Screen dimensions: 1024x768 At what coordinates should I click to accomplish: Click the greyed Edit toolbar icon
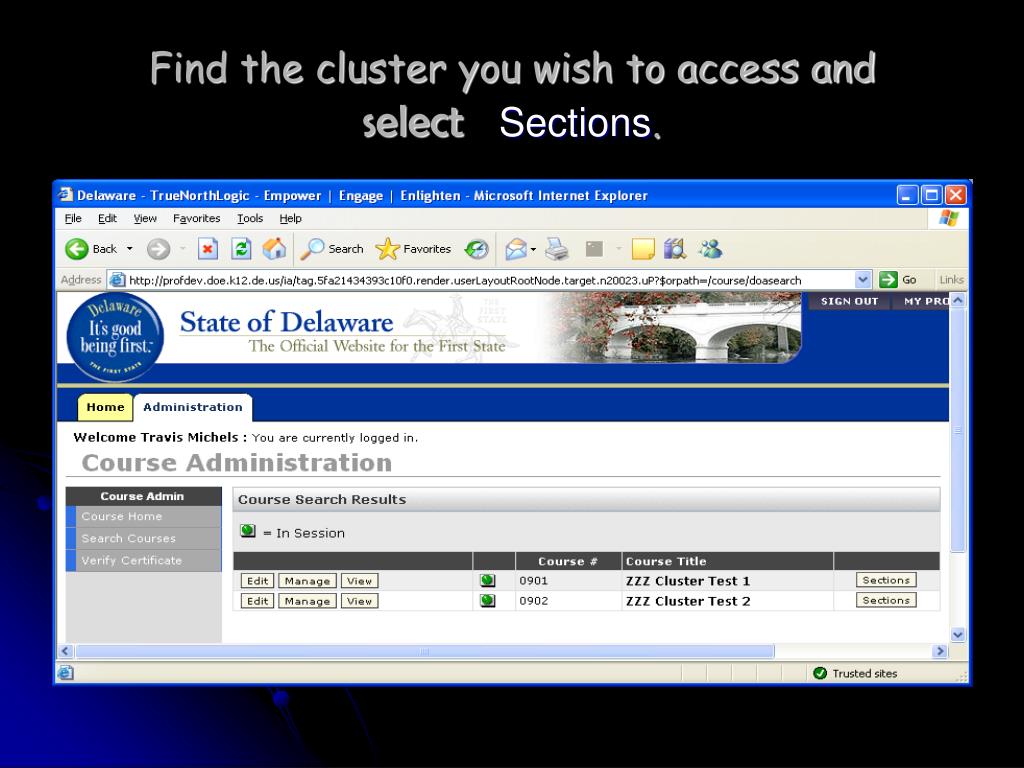click(x=594, y=249)
